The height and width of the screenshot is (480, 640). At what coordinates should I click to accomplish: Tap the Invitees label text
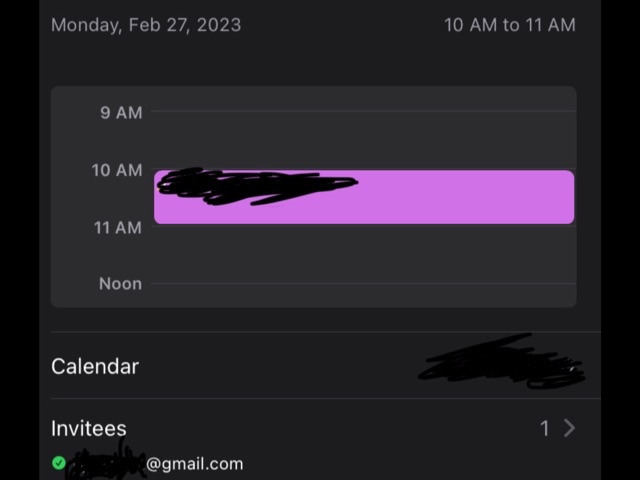89,428
